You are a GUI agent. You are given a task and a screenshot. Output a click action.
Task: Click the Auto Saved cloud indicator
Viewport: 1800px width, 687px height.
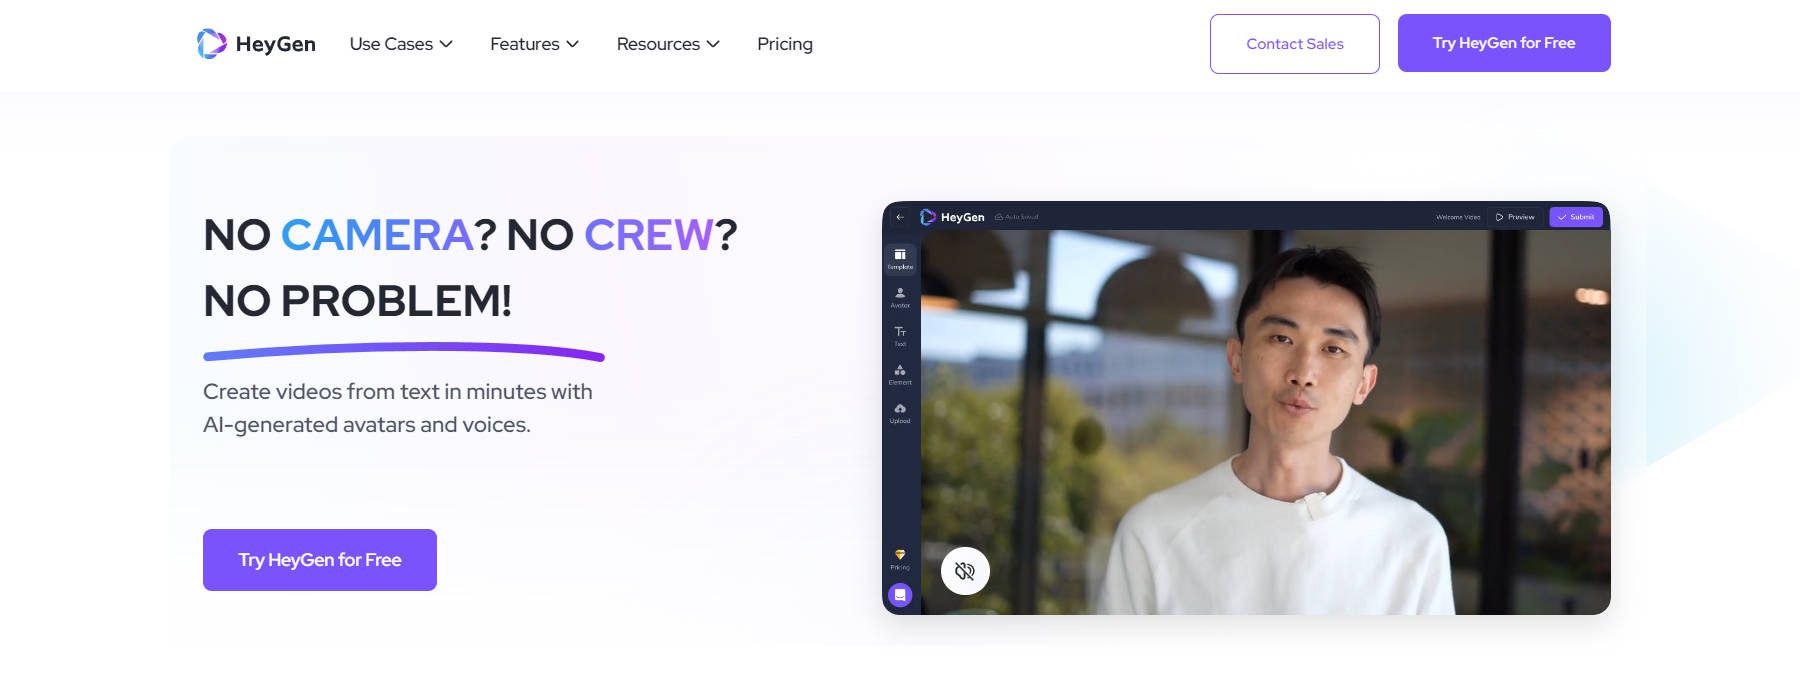1017,217
